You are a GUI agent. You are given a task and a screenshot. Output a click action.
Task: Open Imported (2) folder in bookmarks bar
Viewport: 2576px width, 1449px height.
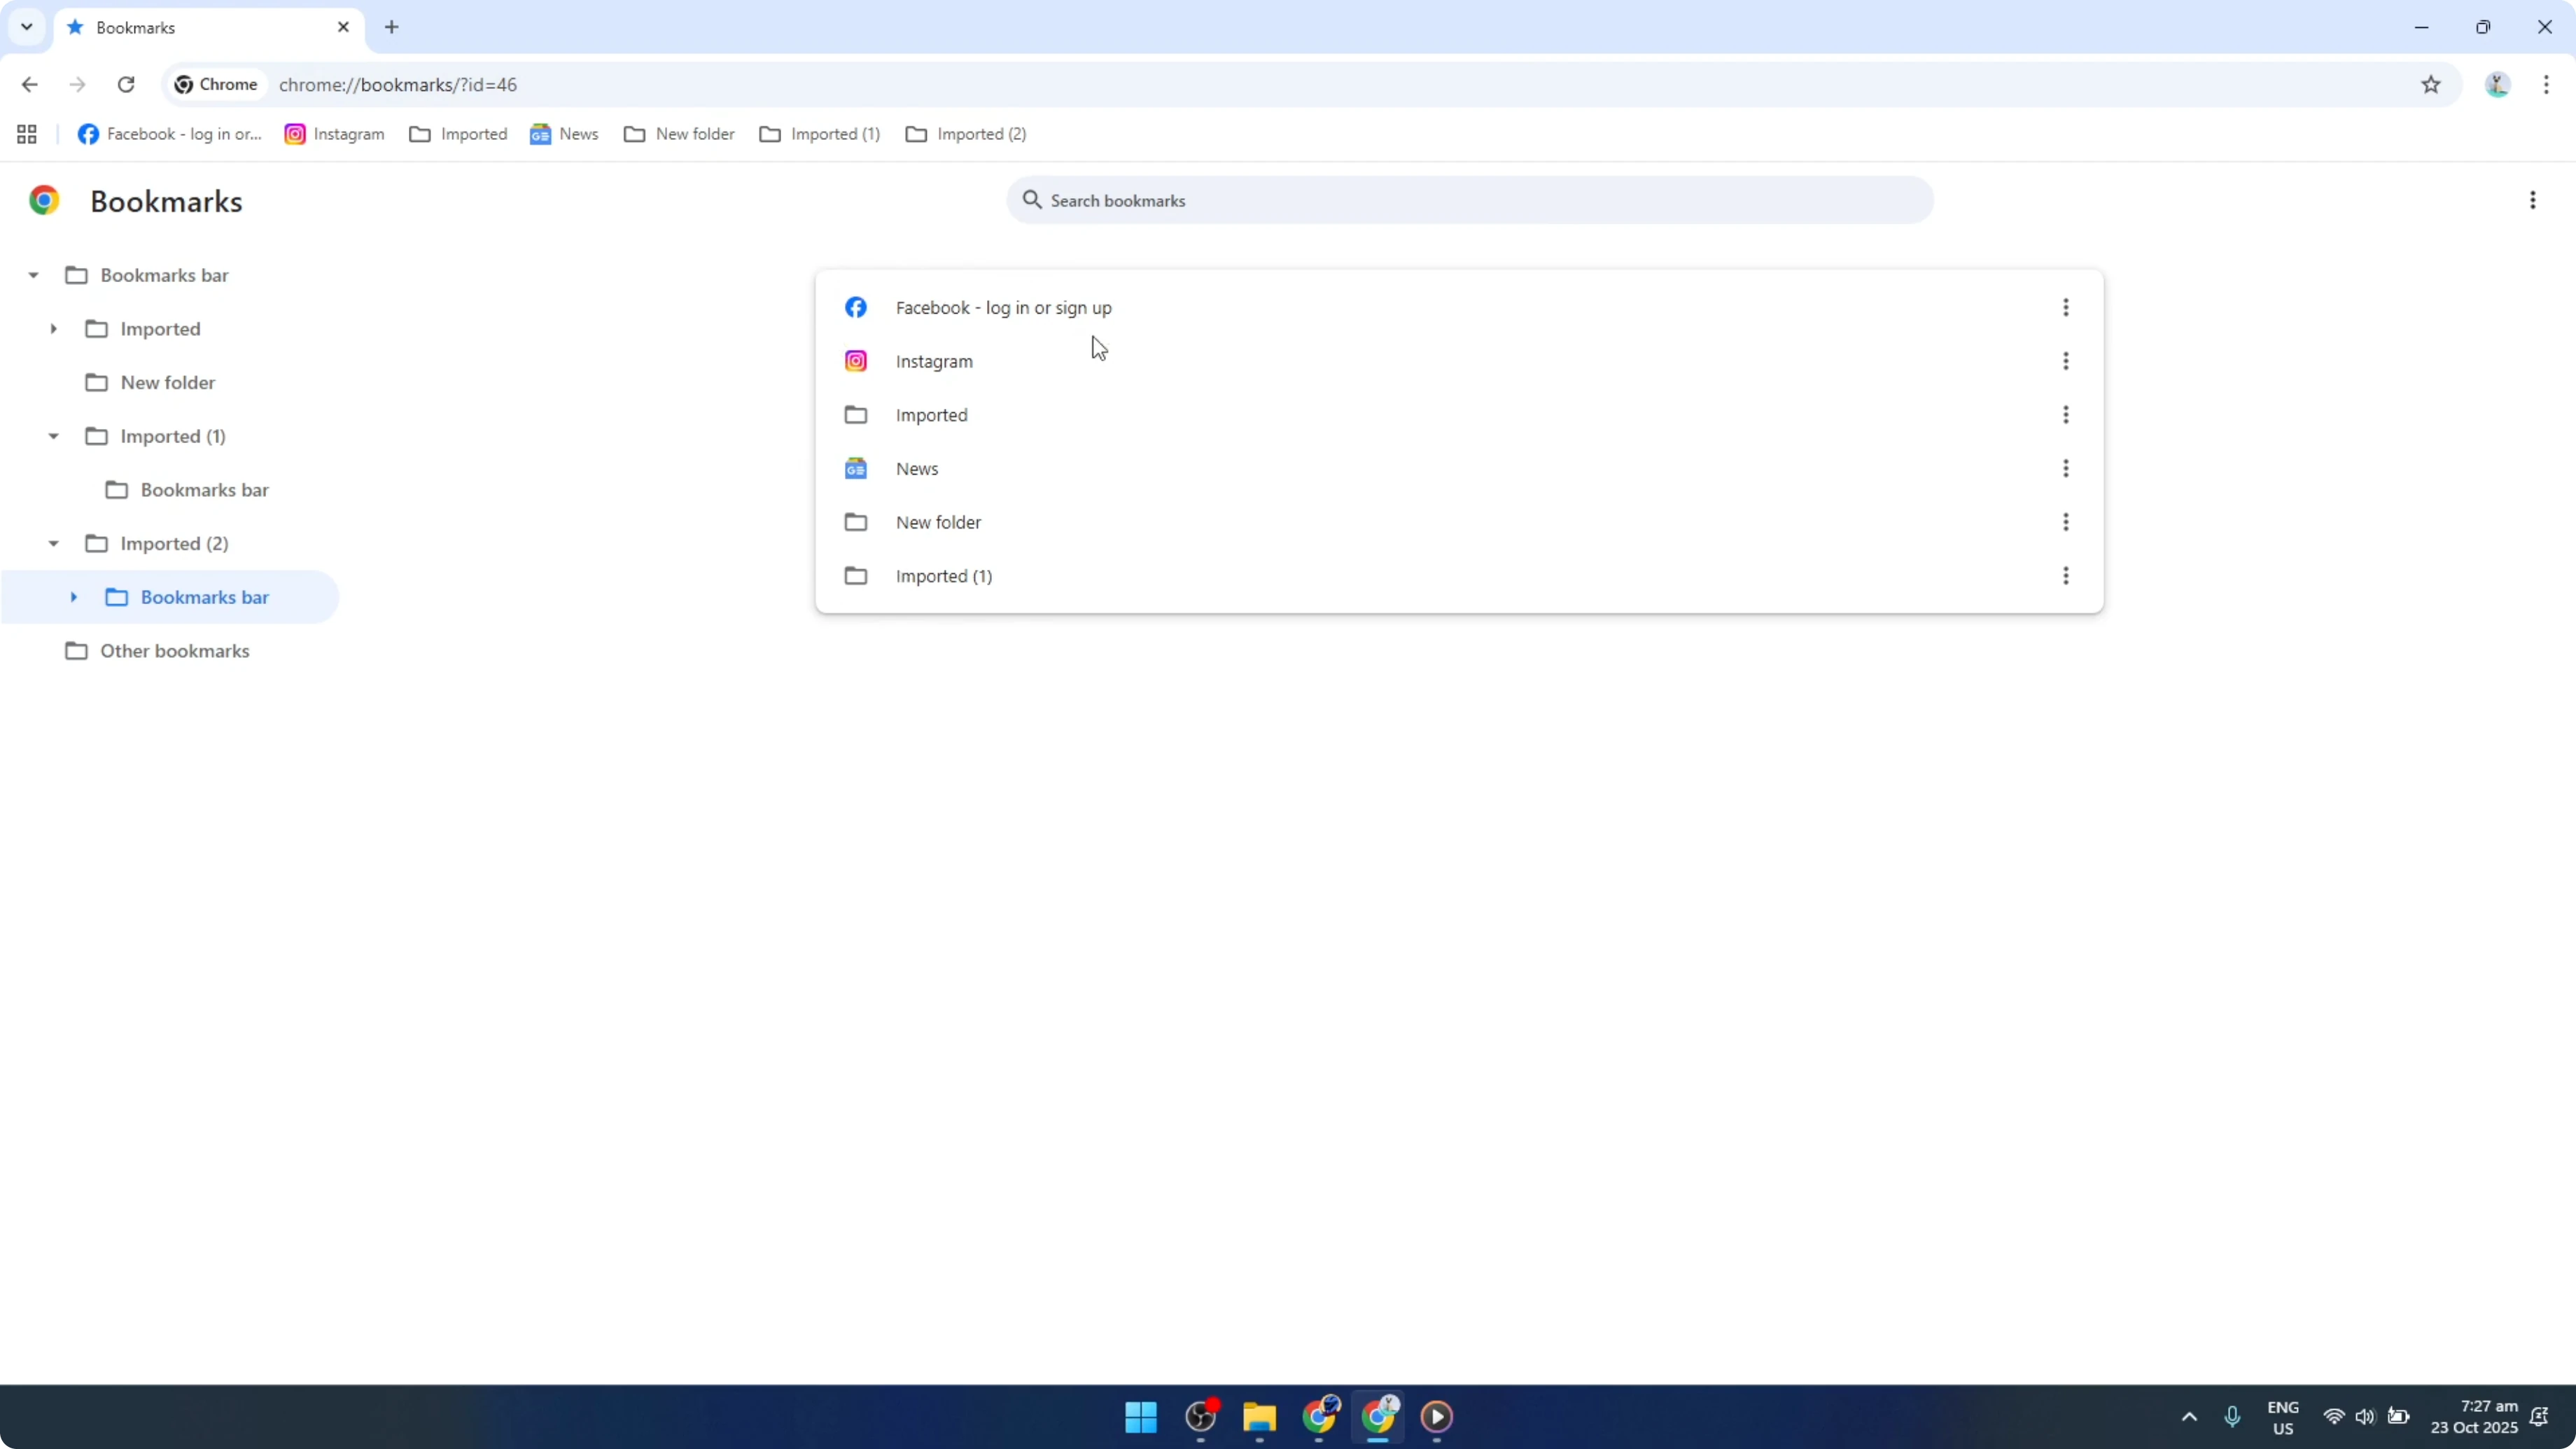click(x=966, y=134)
